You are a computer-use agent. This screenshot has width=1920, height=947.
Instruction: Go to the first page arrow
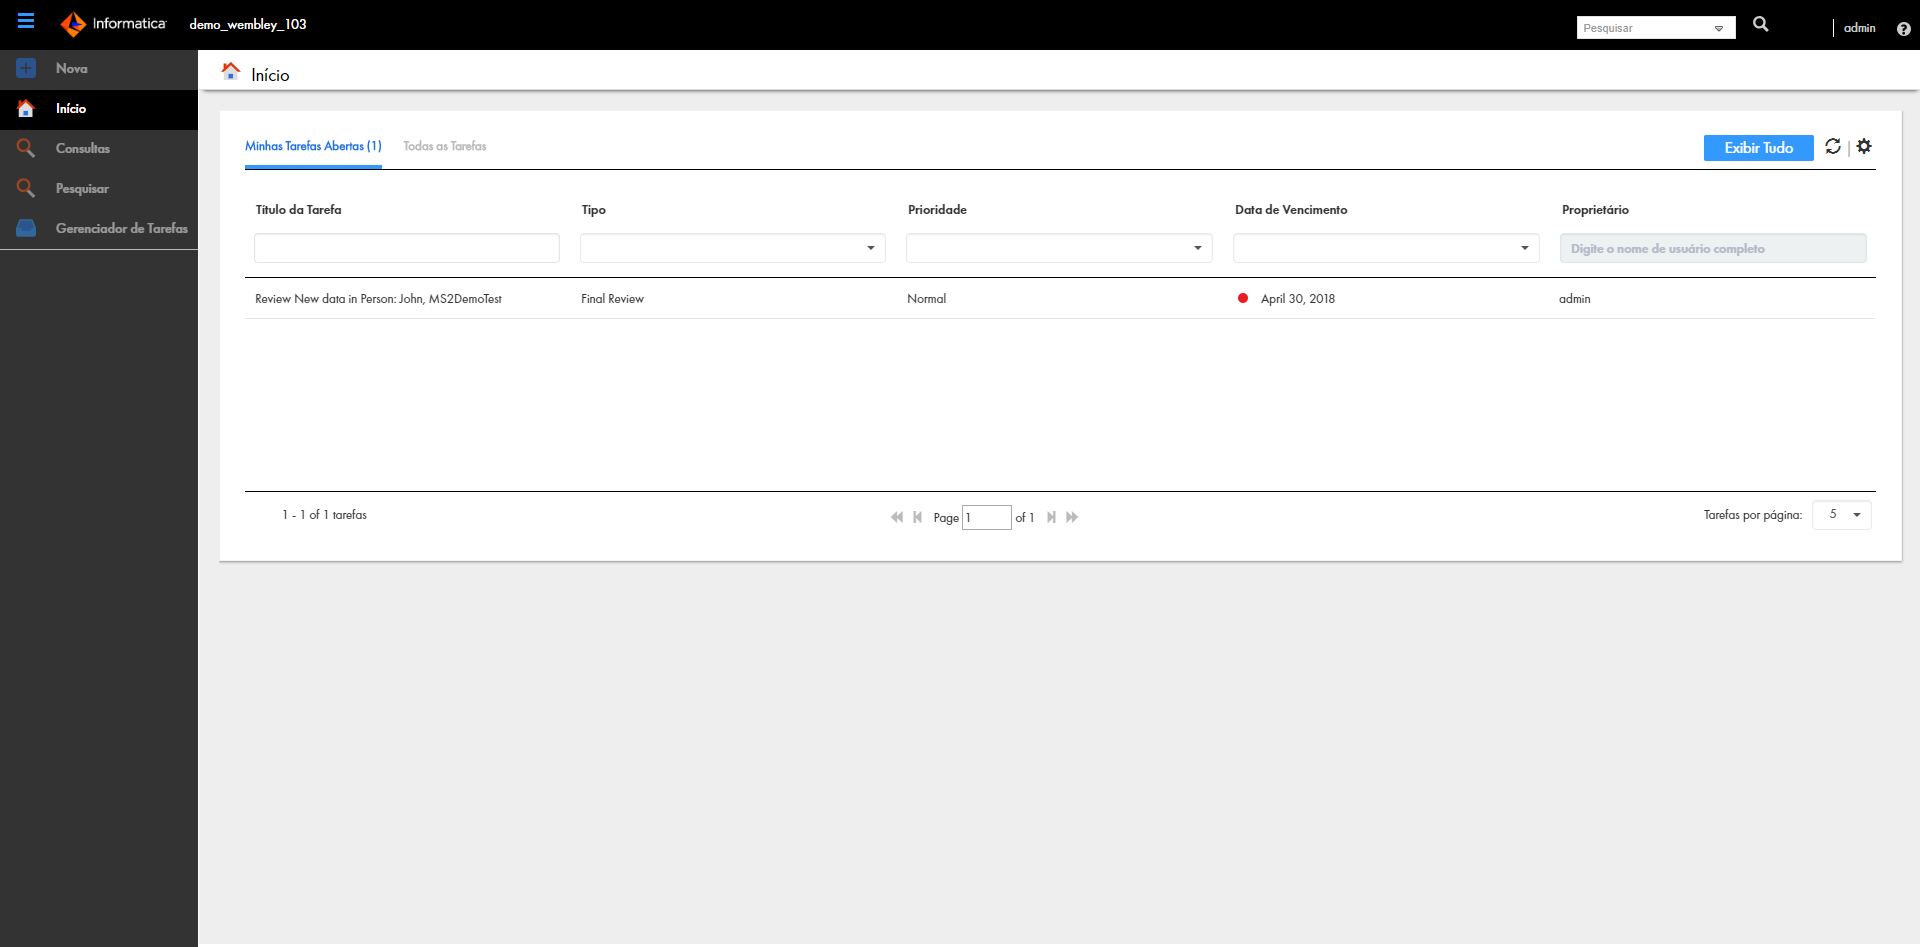tap(896, 517)
